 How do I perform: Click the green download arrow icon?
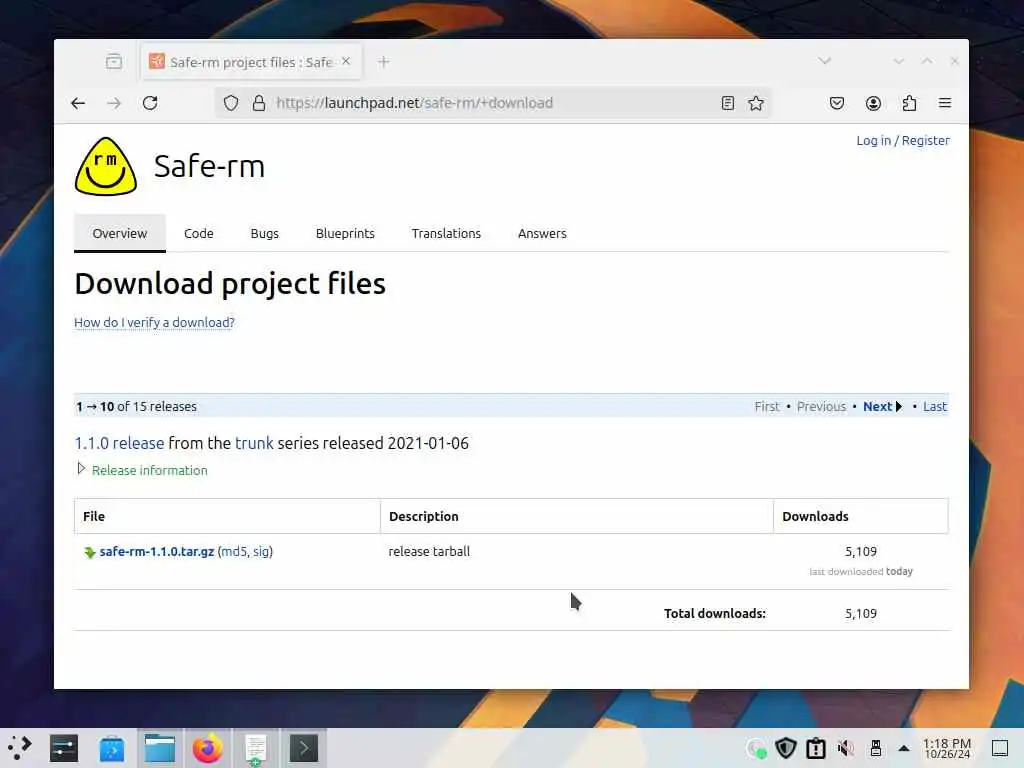pos(90,552)
